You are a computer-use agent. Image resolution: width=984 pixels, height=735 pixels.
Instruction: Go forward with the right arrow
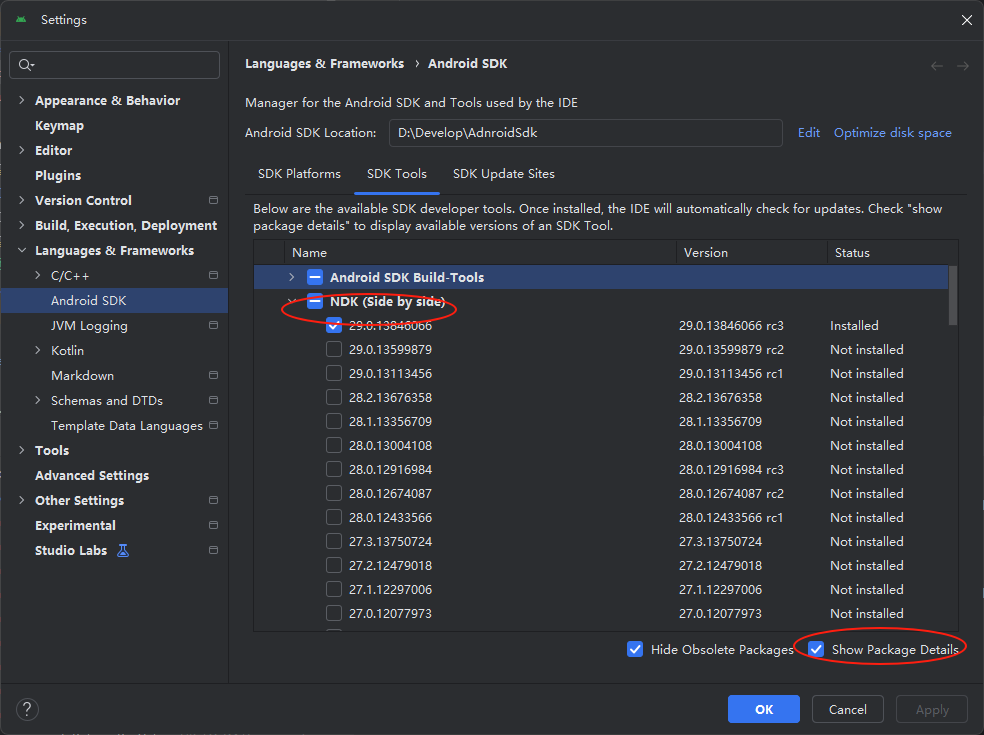[963, 66]
